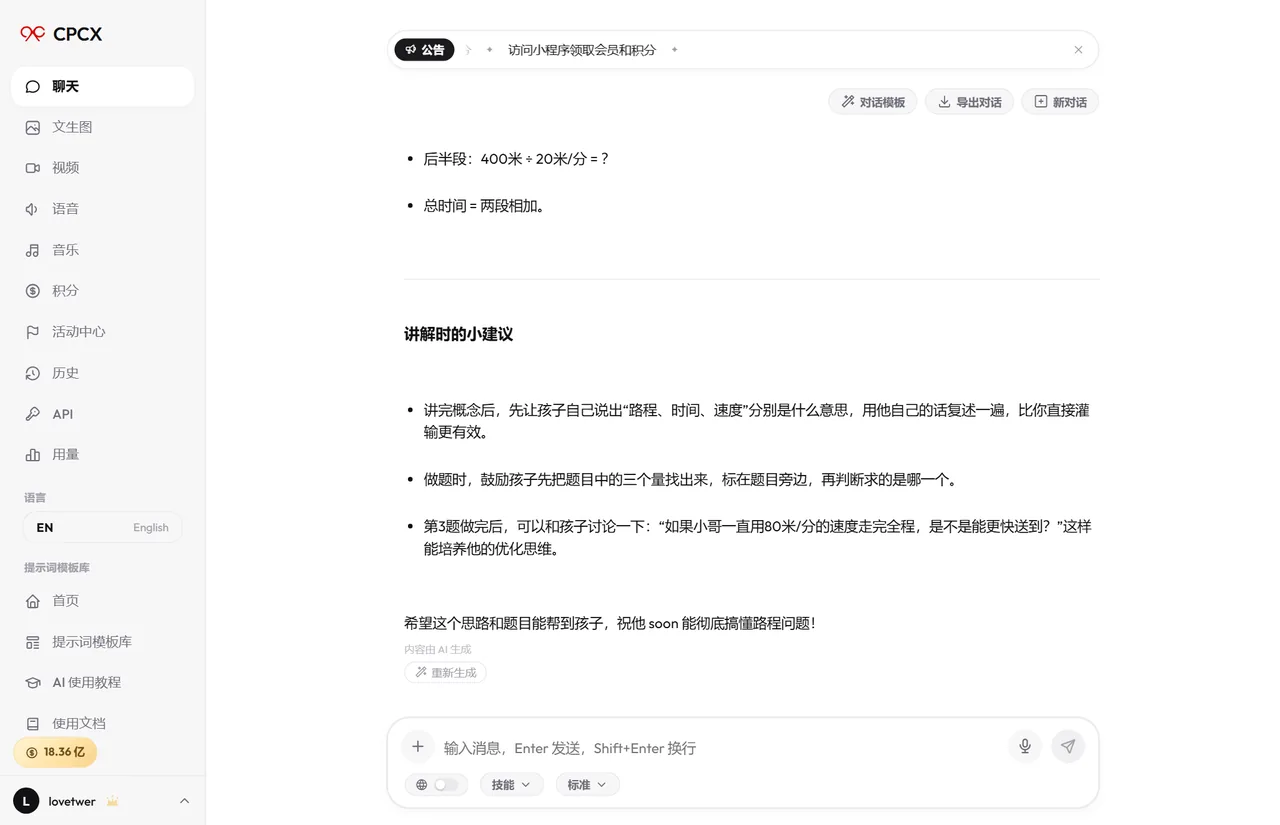
Task: Open the 文生图 image generation page
Action: pyautogui.click(x=102, y=127)
